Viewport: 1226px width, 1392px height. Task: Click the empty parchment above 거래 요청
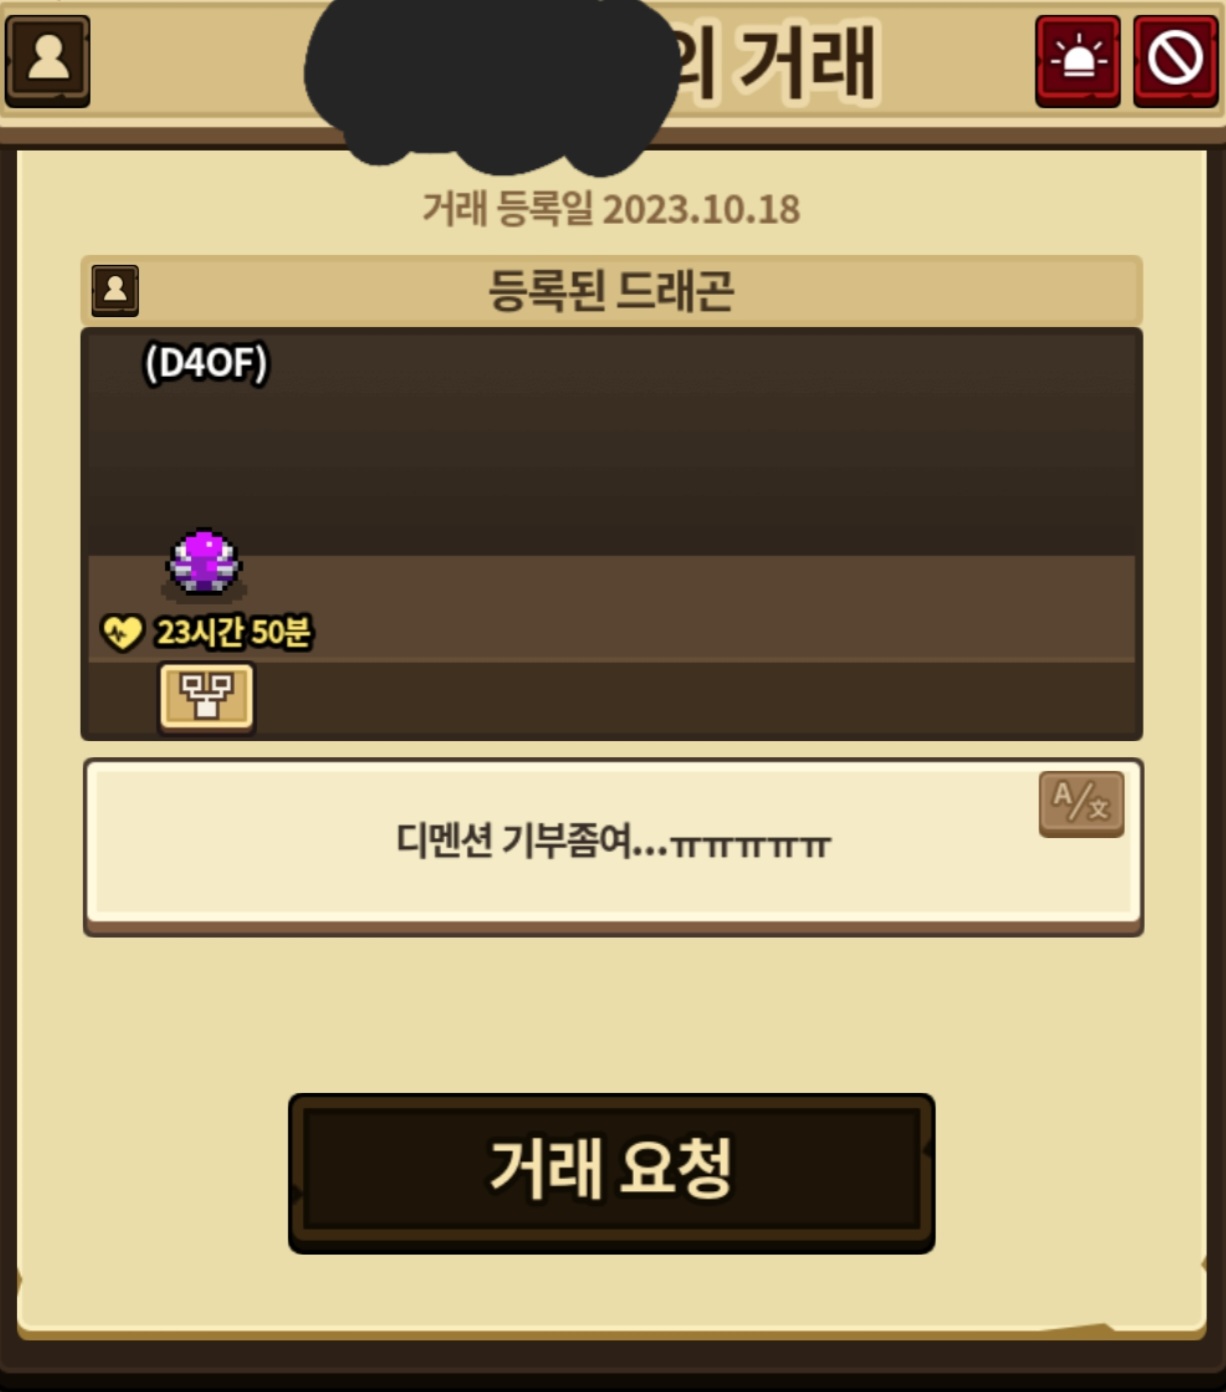(611, 1015)
